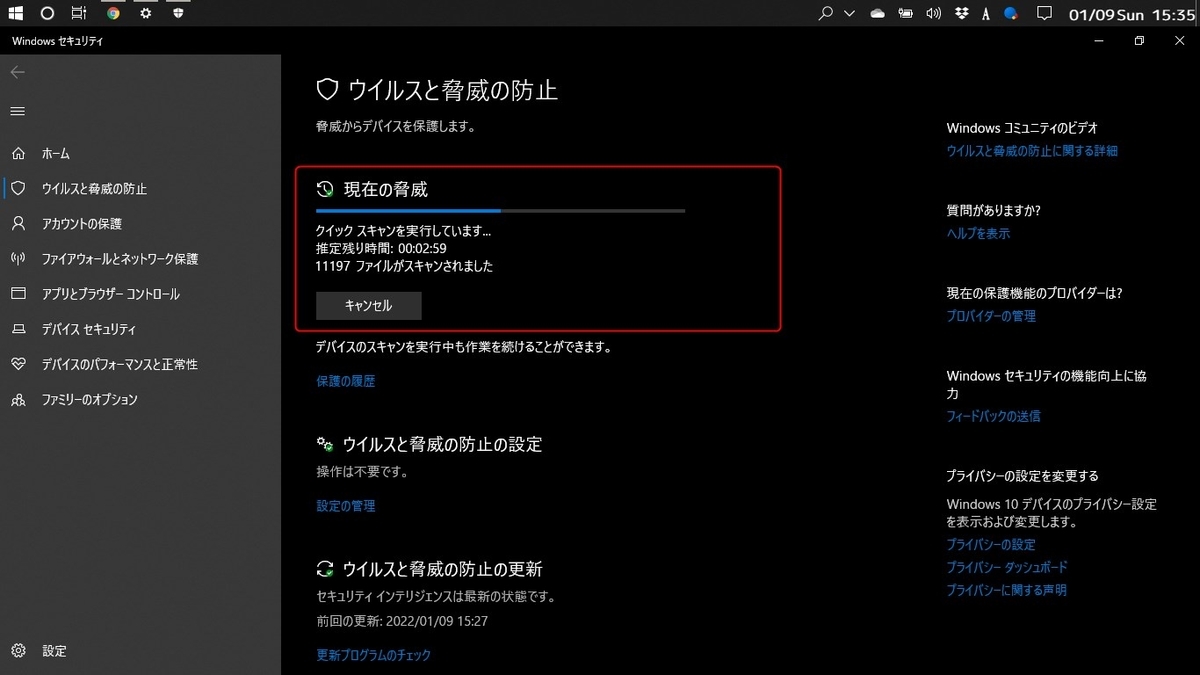Open Cortana circle icon in taskbar
Screen dimensions: 1200x675
tap(47, 14)
